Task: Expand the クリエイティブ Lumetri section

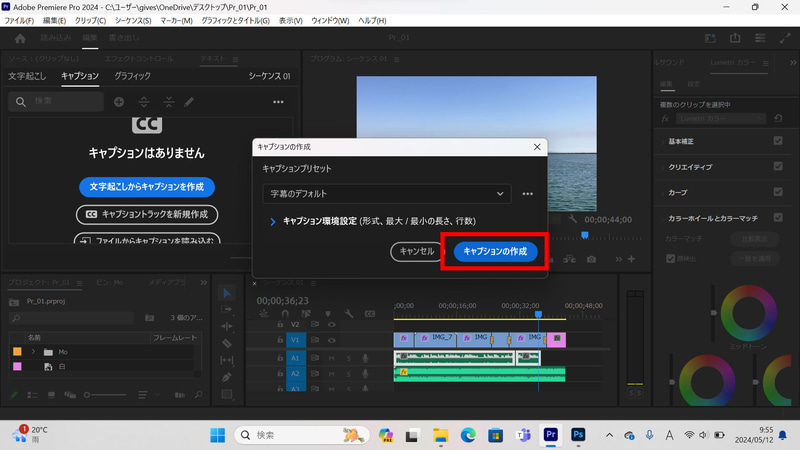Action: click(663, 167)
